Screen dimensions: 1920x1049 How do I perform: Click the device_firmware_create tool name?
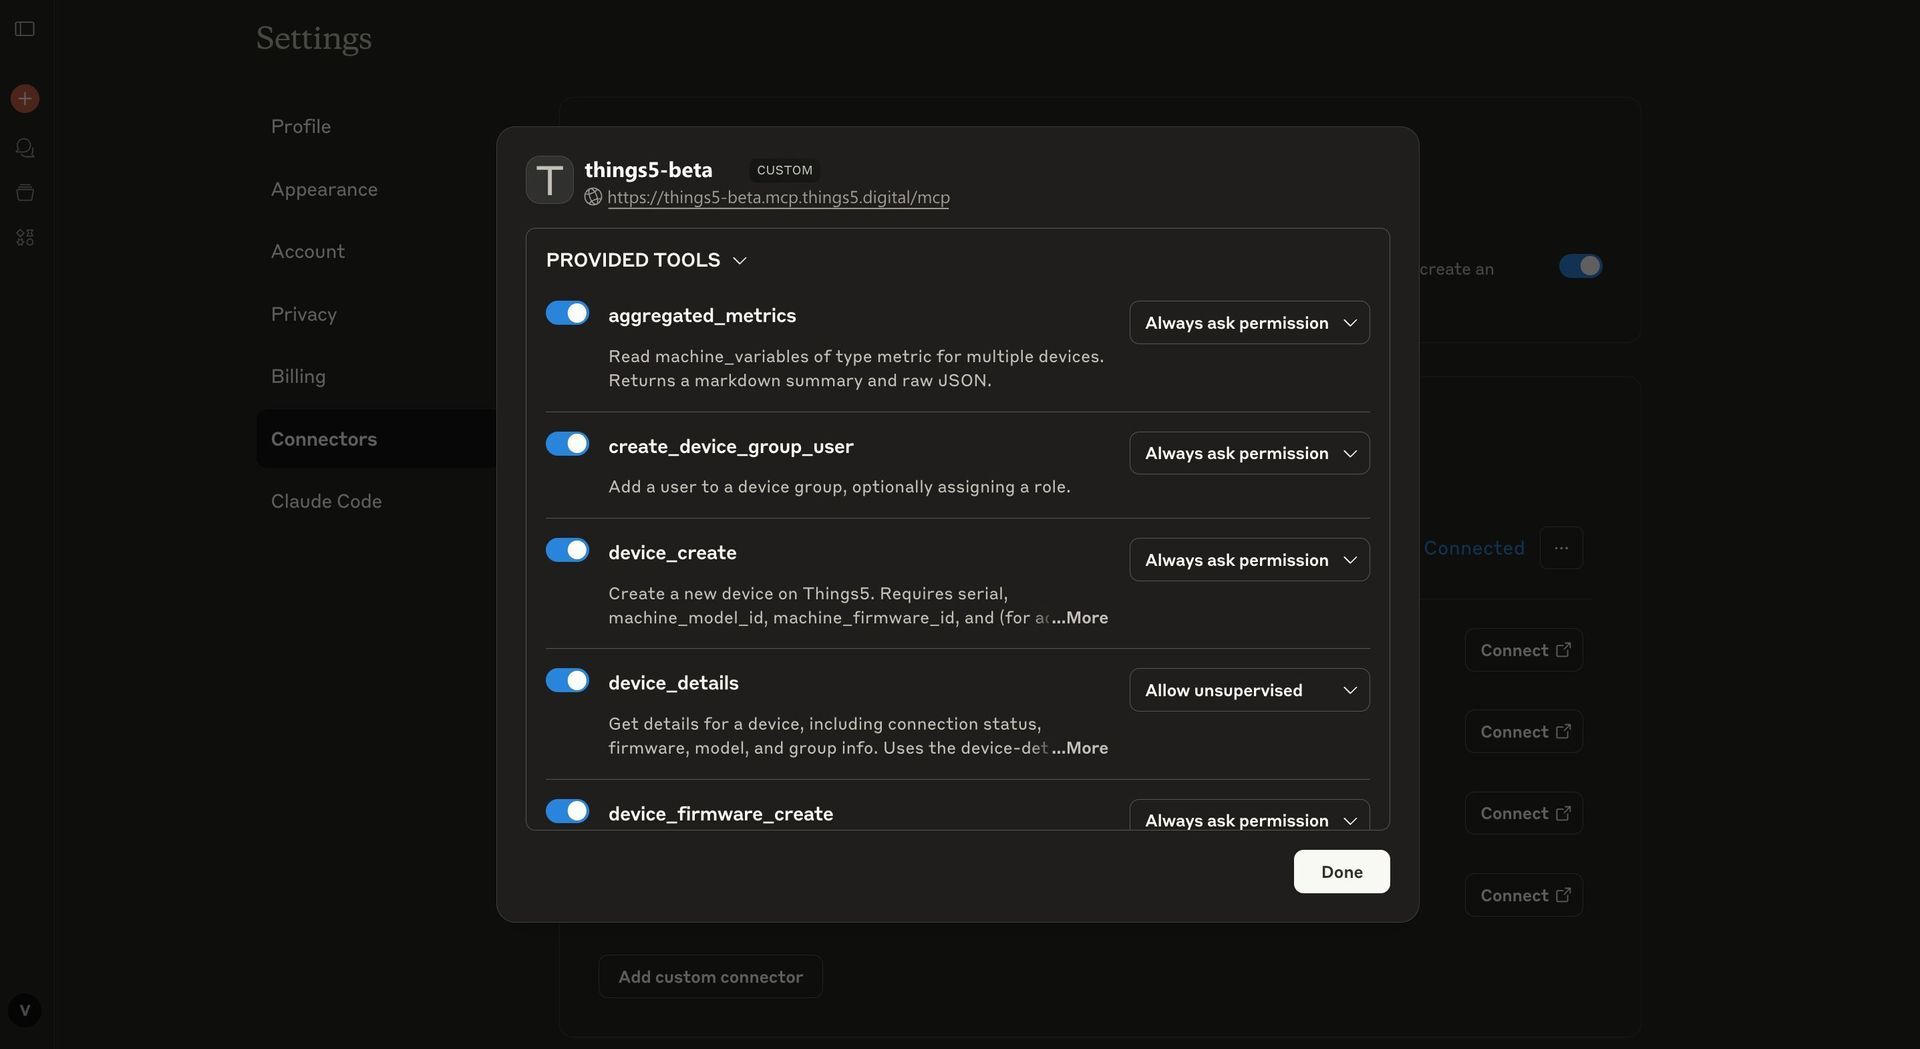coord(720,814)
